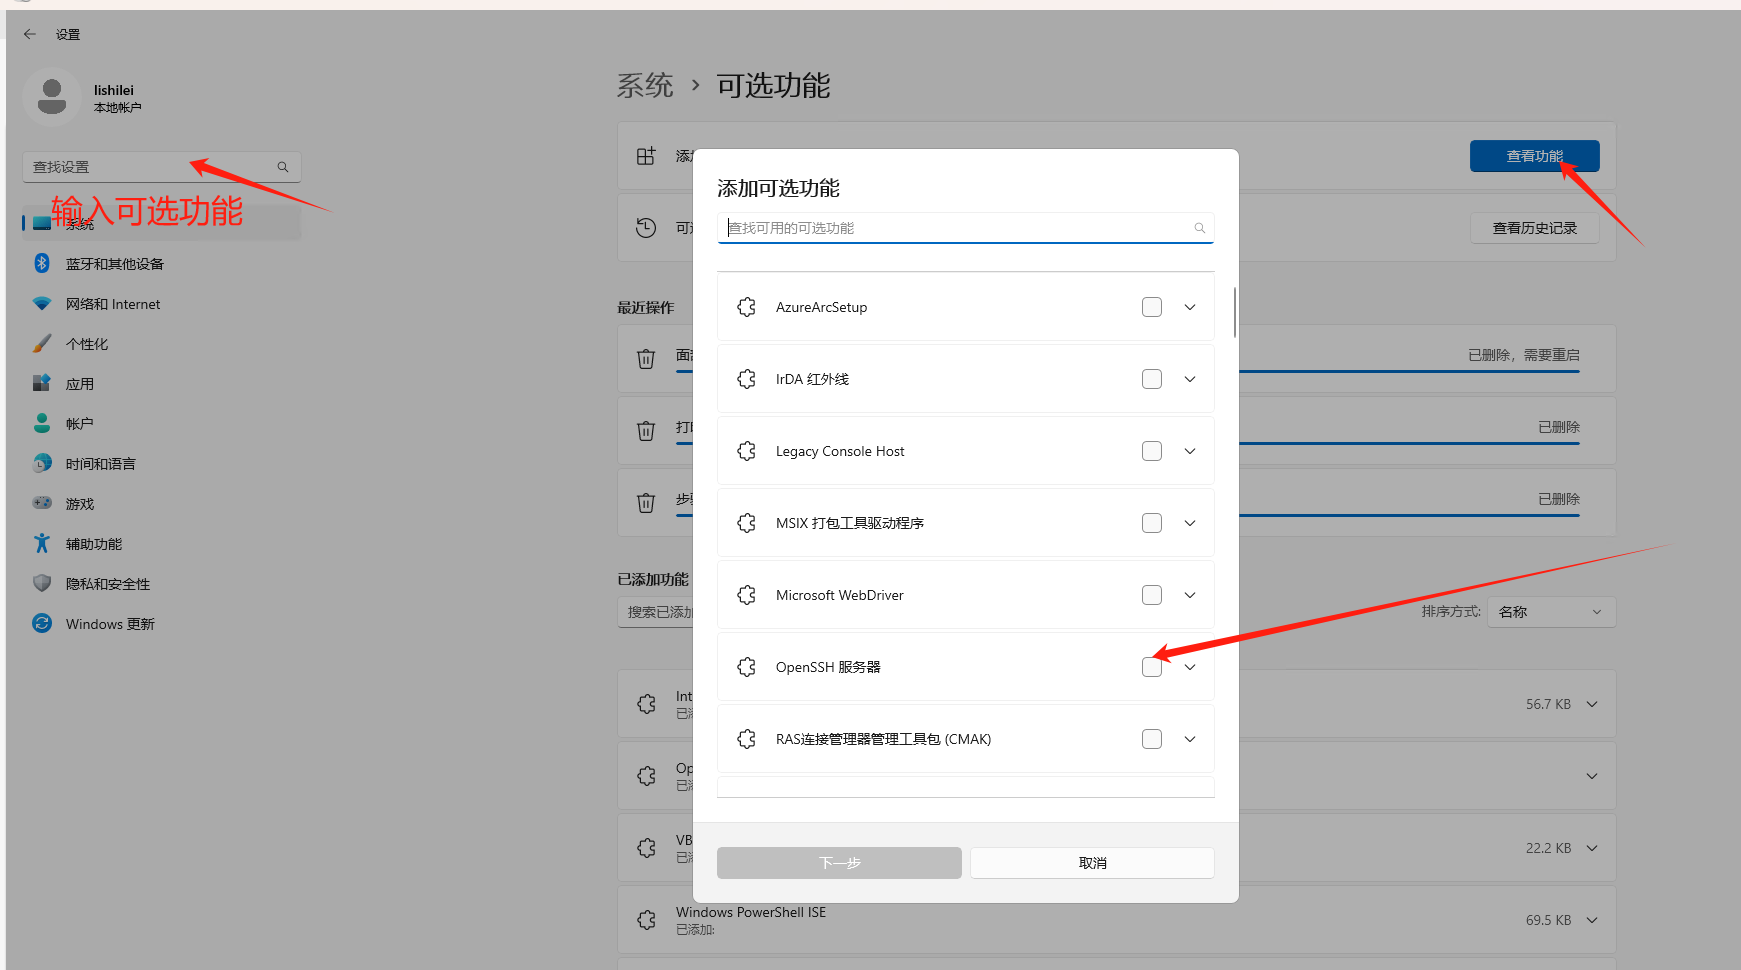Expand the IrDA 红外线 details chevron
This screenshot has height=970, width=1741.
(1190, 379)
